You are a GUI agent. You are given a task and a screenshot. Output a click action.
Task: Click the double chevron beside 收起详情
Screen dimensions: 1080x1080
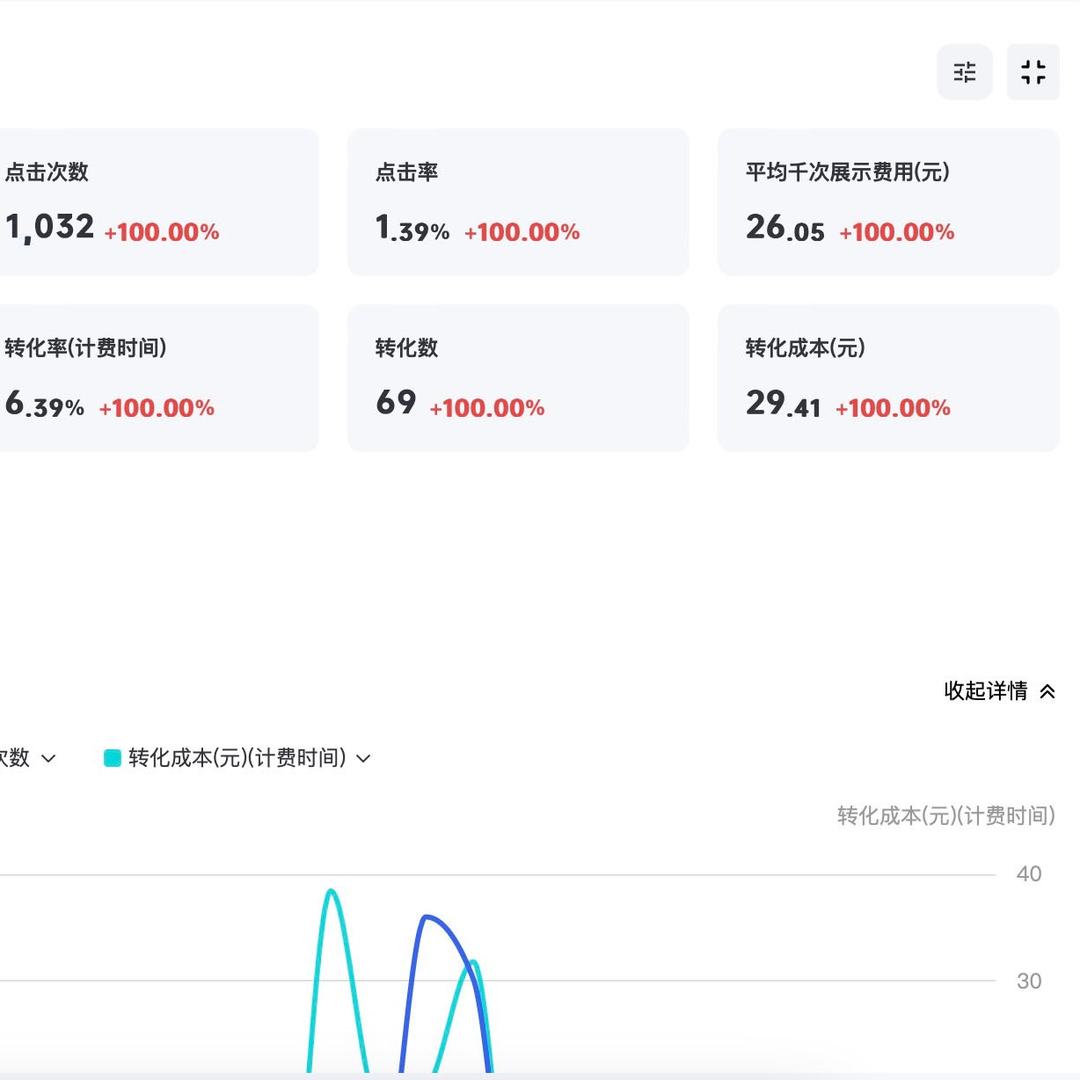point(1047,691)
